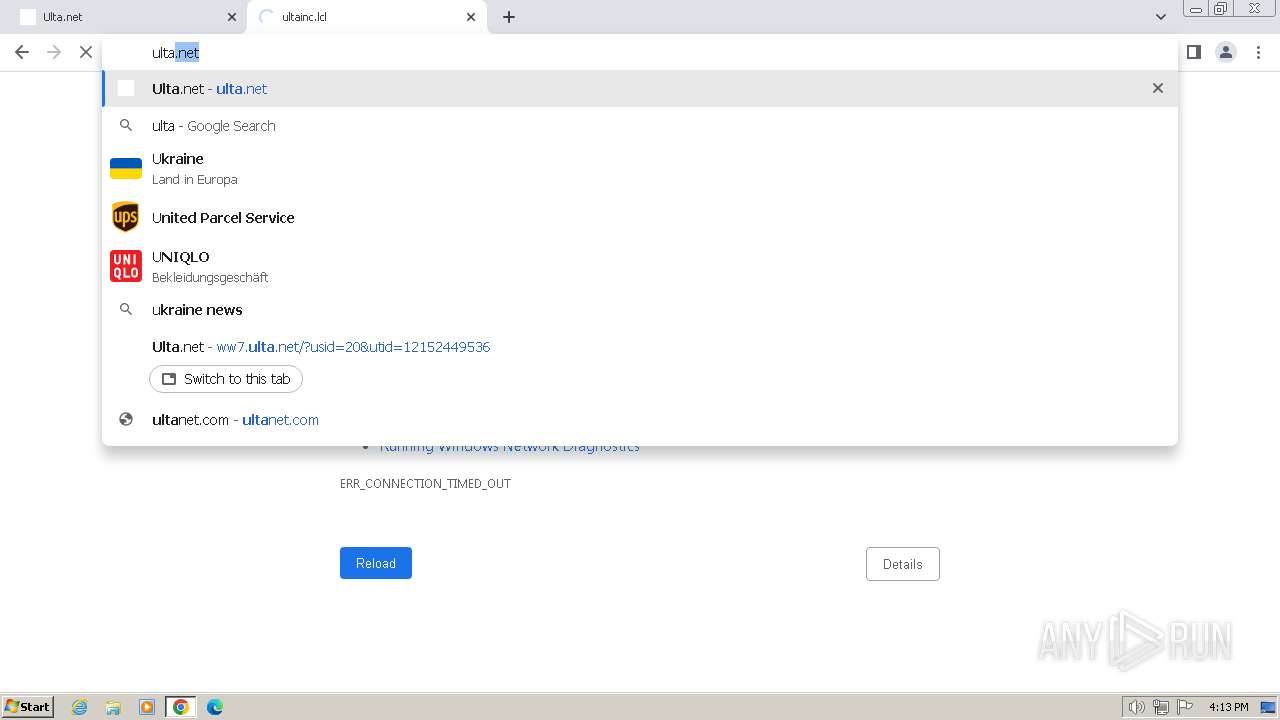Select the ulta Google Search suggestion

[640, 126]
